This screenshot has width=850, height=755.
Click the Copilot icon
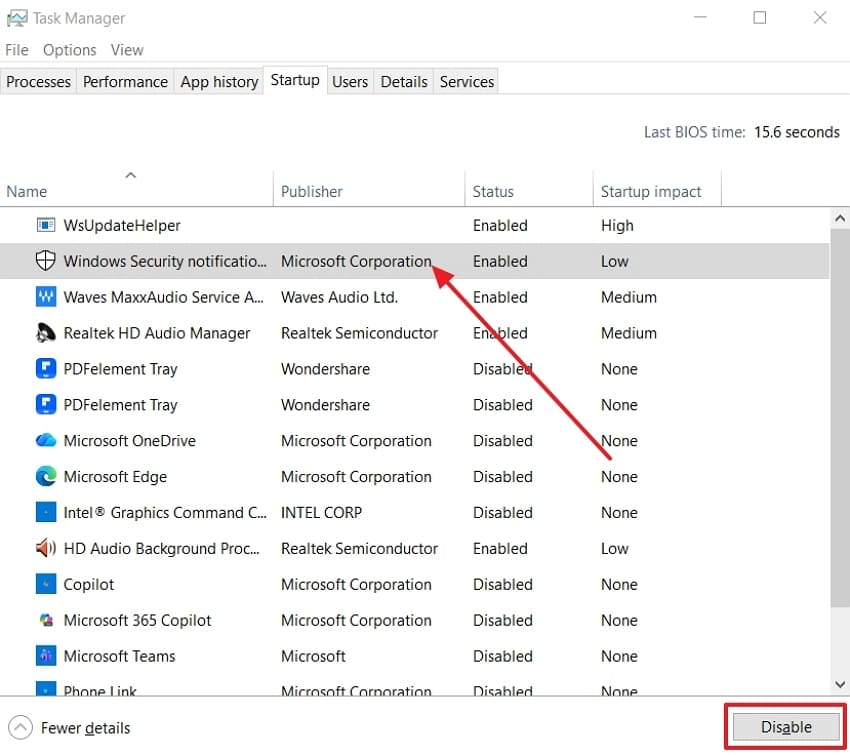click(46, 584)
